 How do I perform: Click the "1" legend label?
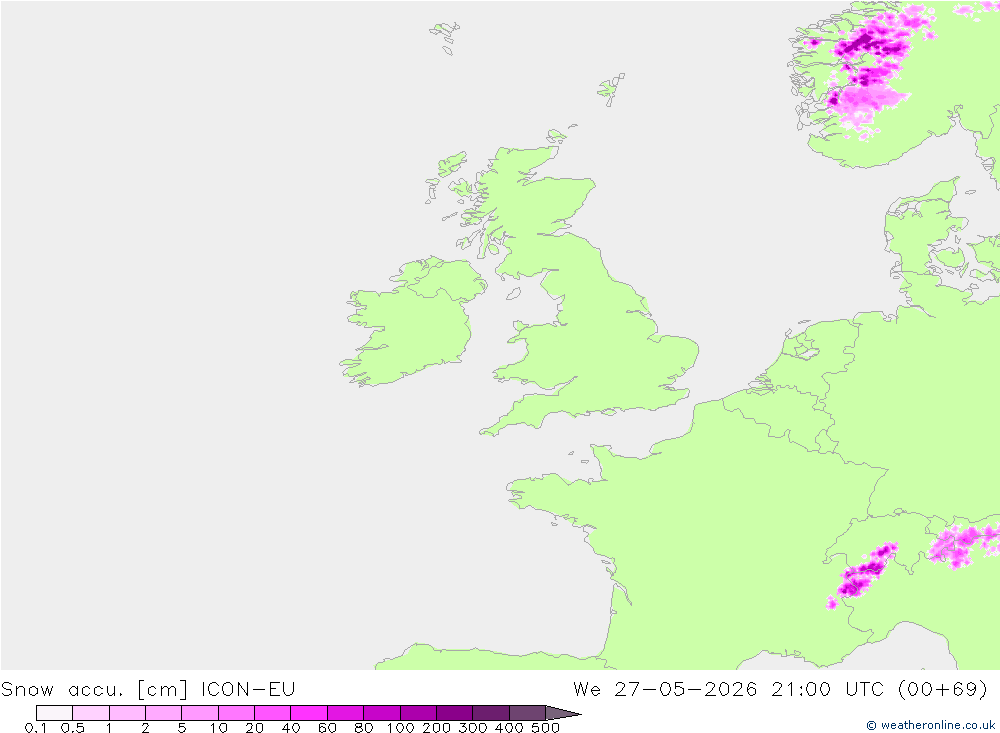109,728
